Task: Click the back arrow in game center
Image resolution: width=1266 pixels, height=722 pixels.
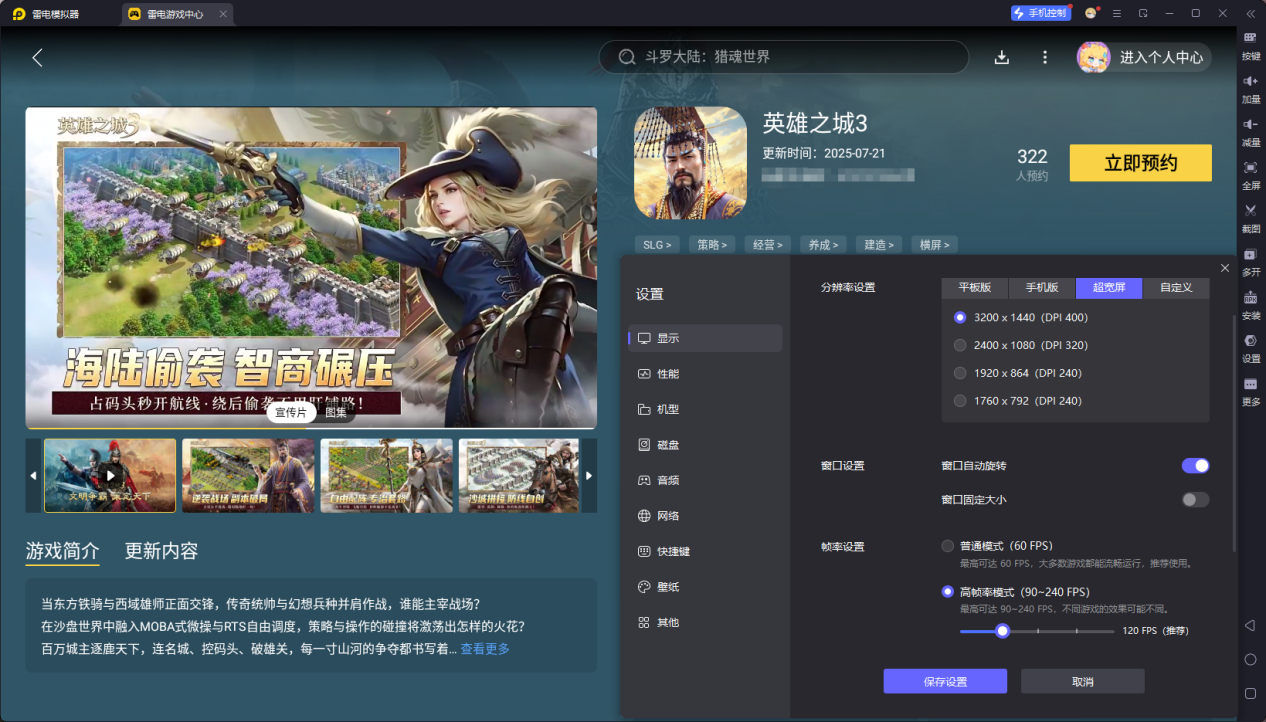Action: [x=38, y=58]
